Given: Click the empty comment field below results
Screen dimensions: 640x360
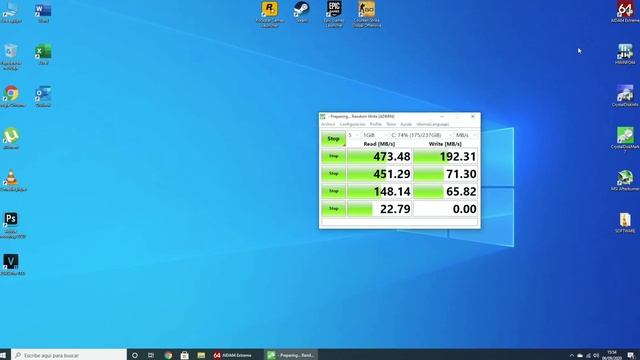Looking at the screenshot, I should tap(400, 222).
